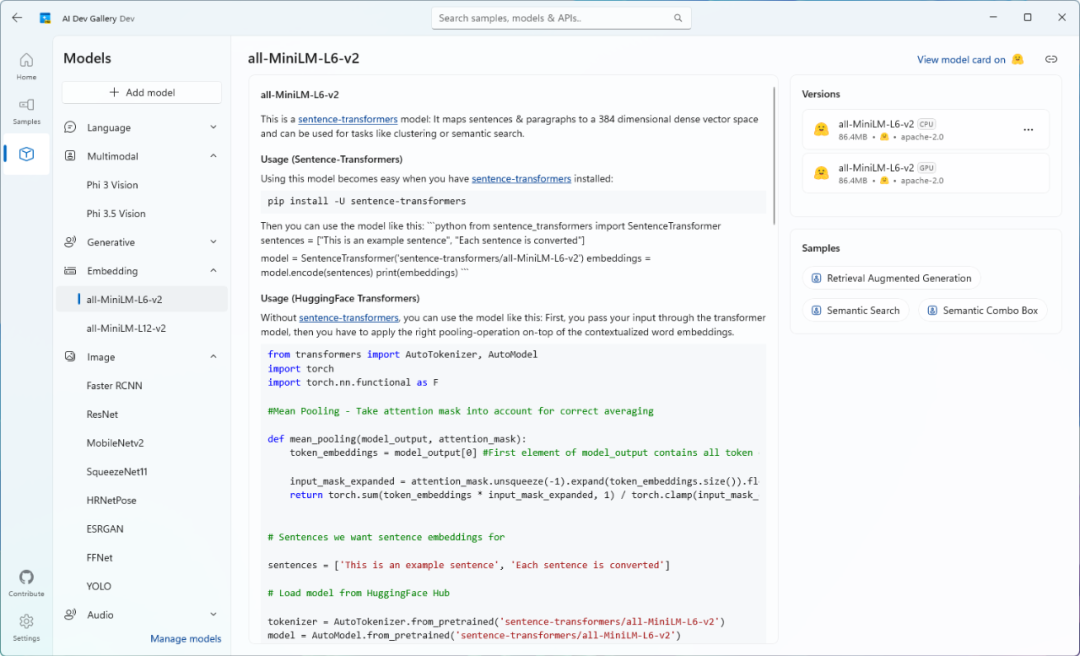The image size is (1080, 656).
Task: Open Manage models link
Action: coord(185,639)
